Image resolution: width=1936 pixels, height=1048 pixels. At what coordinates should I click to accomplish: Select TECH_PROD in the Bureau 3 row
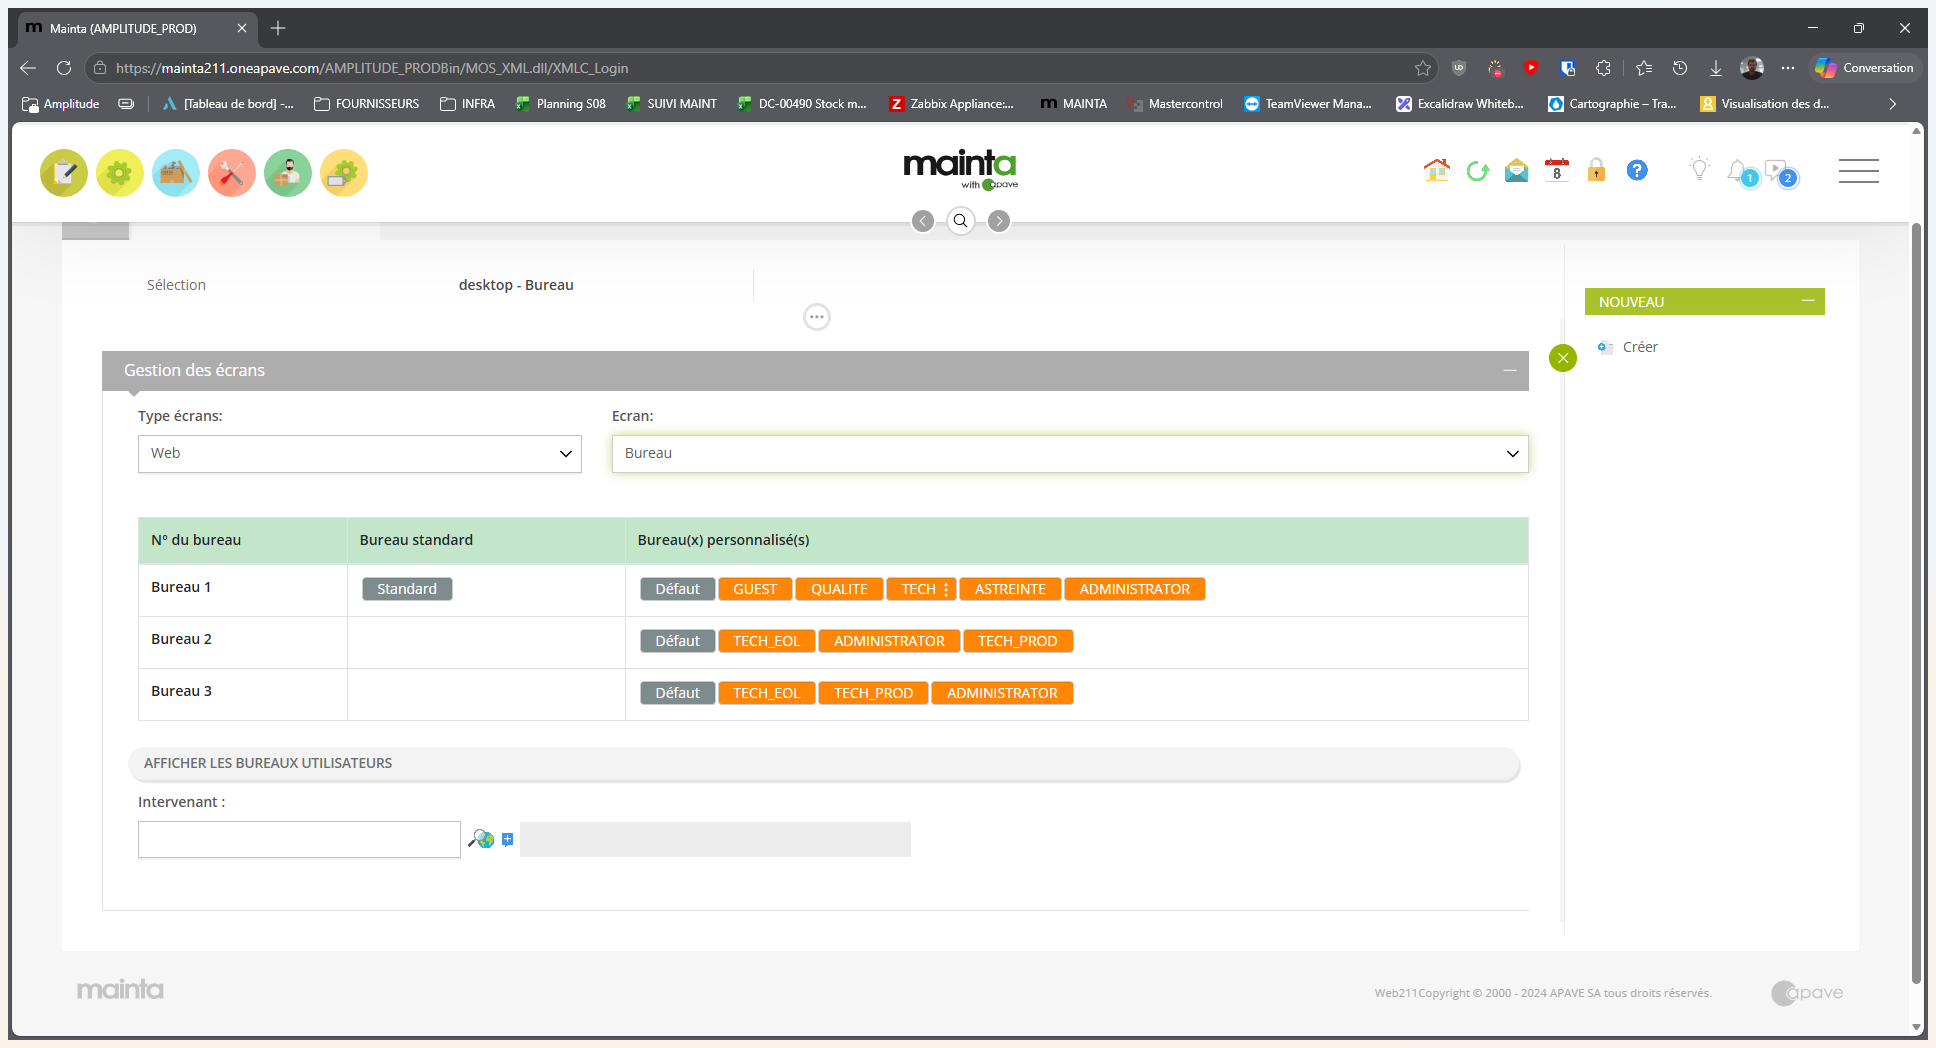[874, 693]
